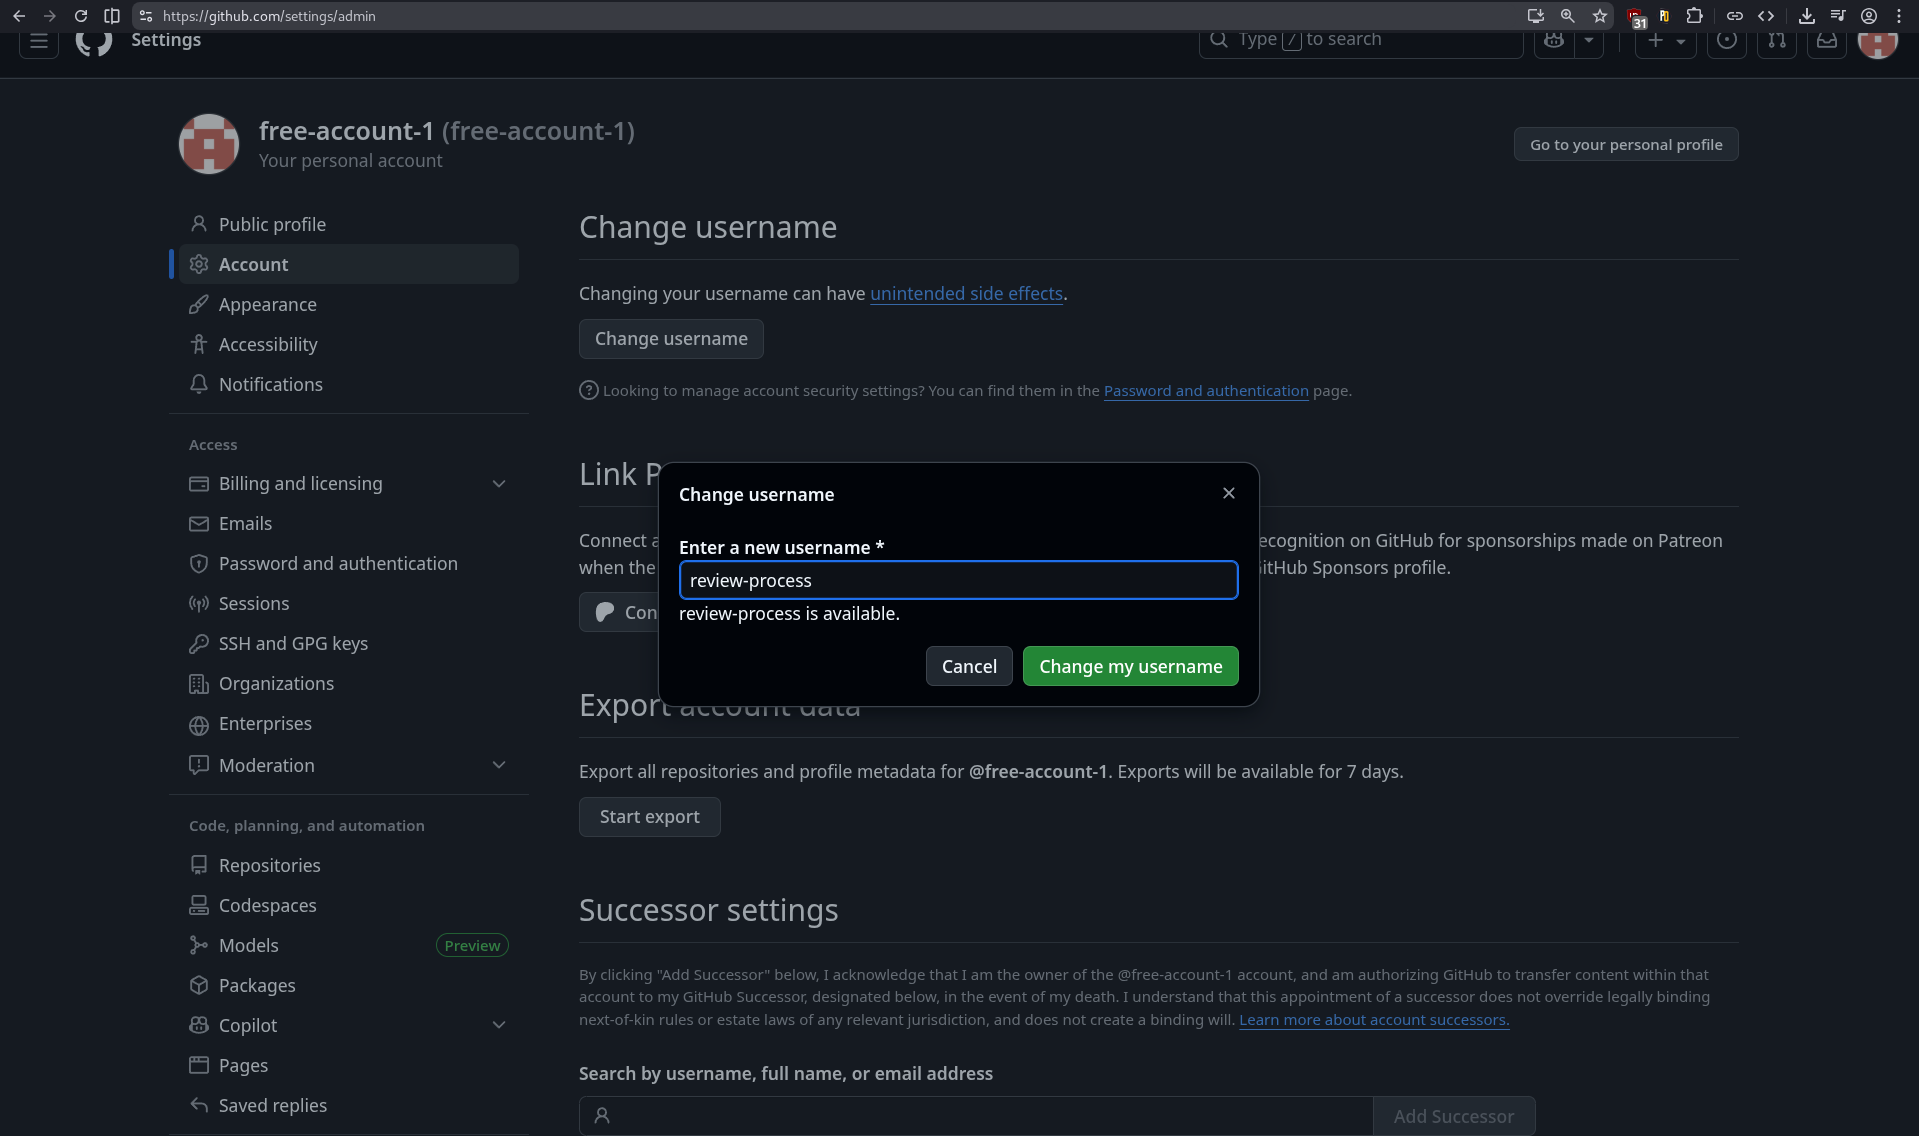This screenshot has width=1919, height=1136.
Task: Click the help icon beside the security note
Action: [588, 390]
